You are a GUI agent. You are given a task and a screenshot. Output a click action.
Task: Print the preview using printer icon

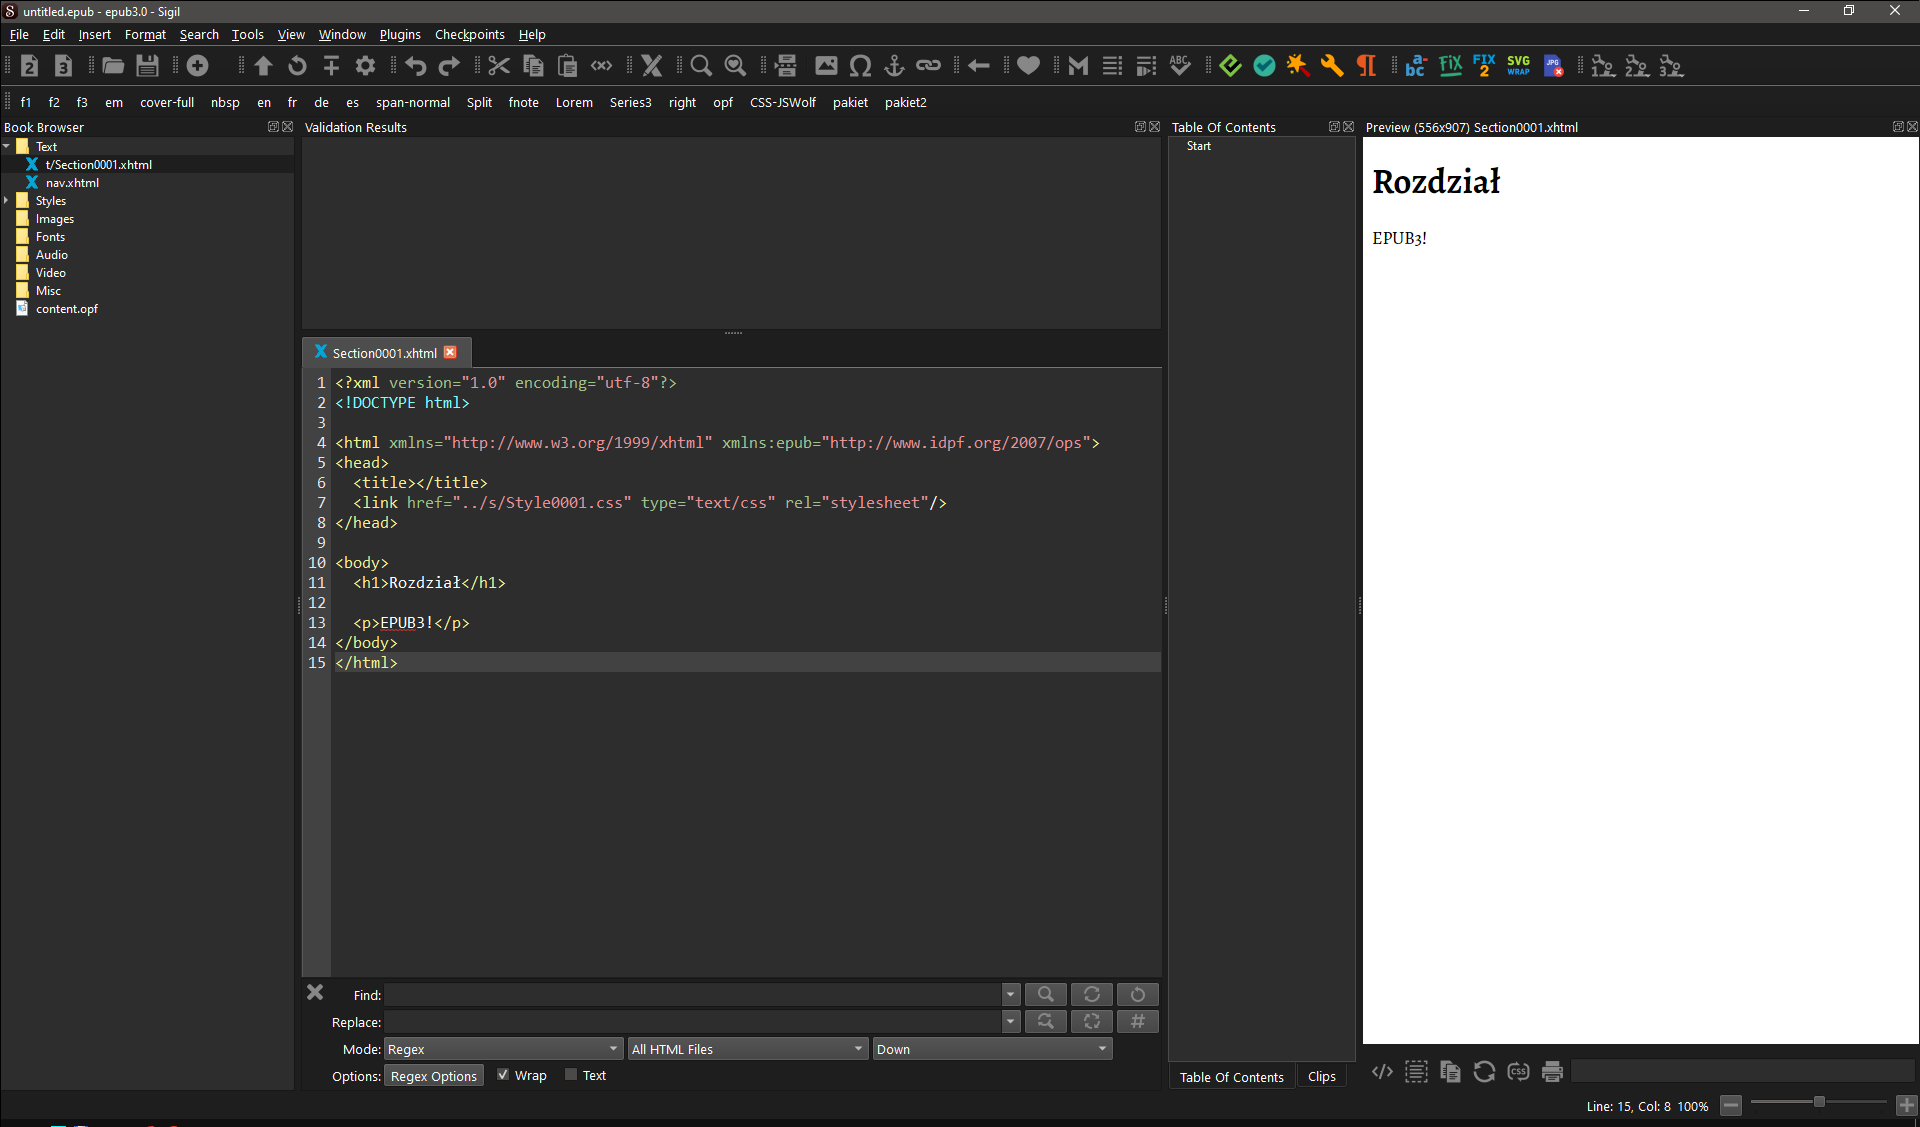(x=1552, y=1072)
